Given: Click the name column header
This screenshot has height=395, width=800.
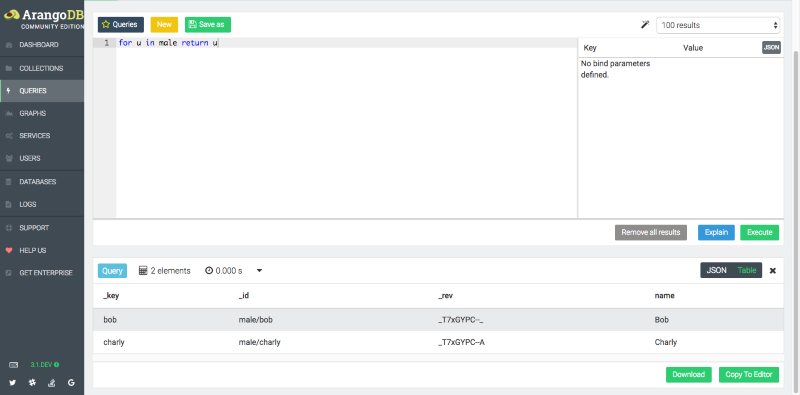Looking at the screenshot, I should [x=664, y=296].
